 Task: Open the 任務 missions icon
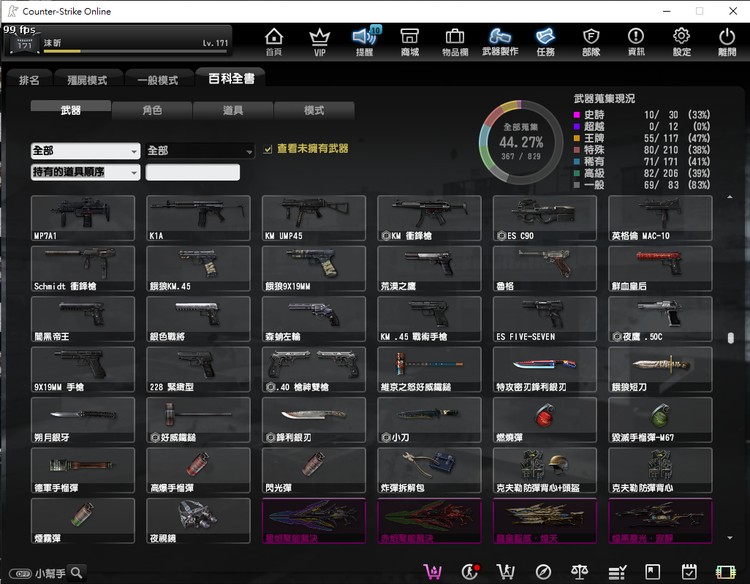click(545, 42)
